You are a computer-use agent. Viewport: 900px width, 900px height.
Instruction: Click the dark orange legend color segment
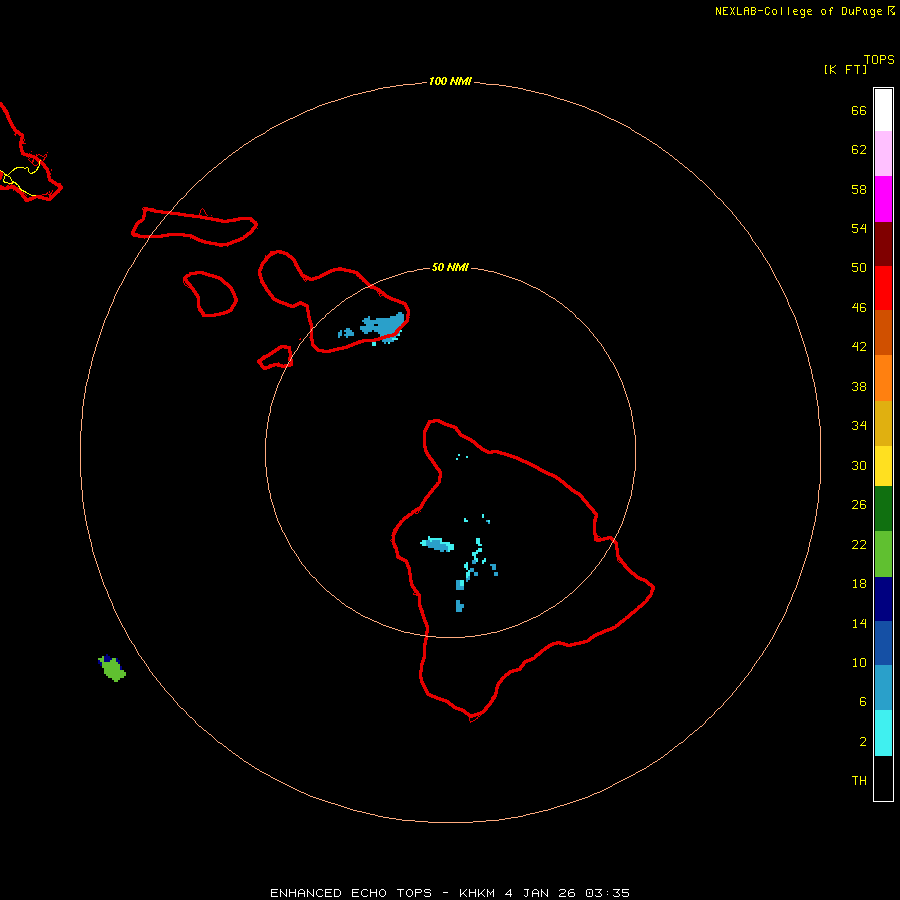point(883,332)
